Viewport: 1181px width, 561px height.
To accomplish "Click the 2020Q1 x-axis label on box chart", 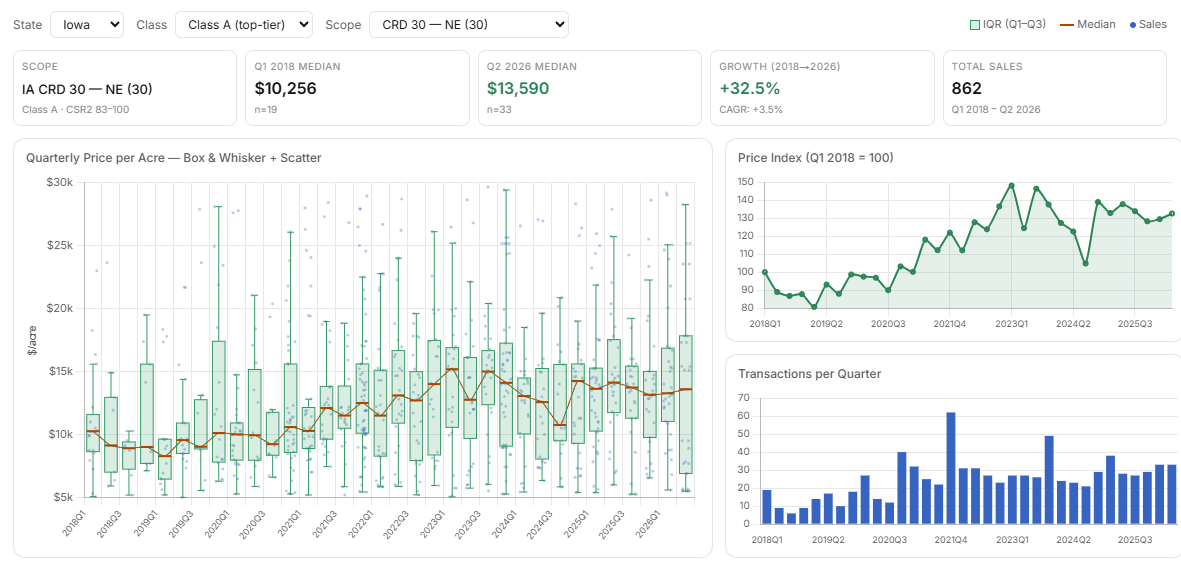I will 218,520.
